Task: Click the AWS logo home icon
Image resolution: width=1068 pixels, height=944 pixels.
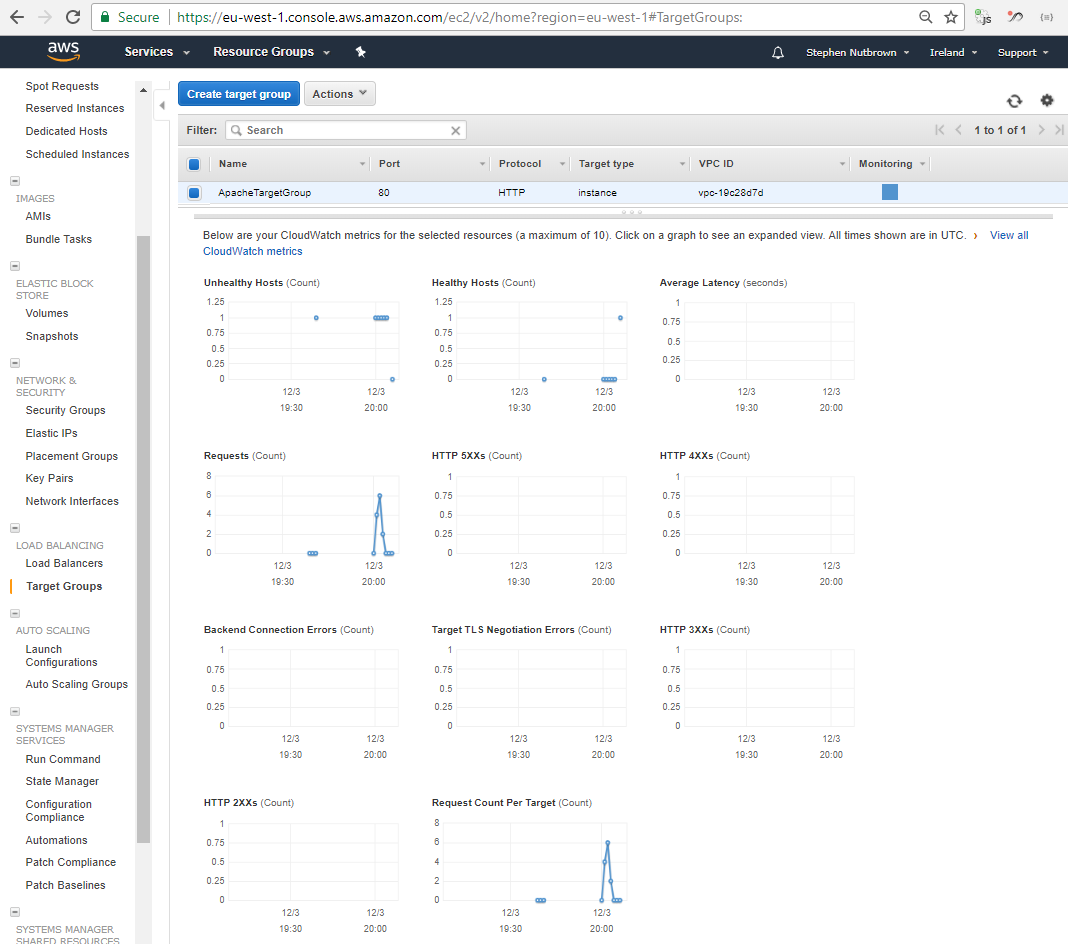Action: click(63, 51)
